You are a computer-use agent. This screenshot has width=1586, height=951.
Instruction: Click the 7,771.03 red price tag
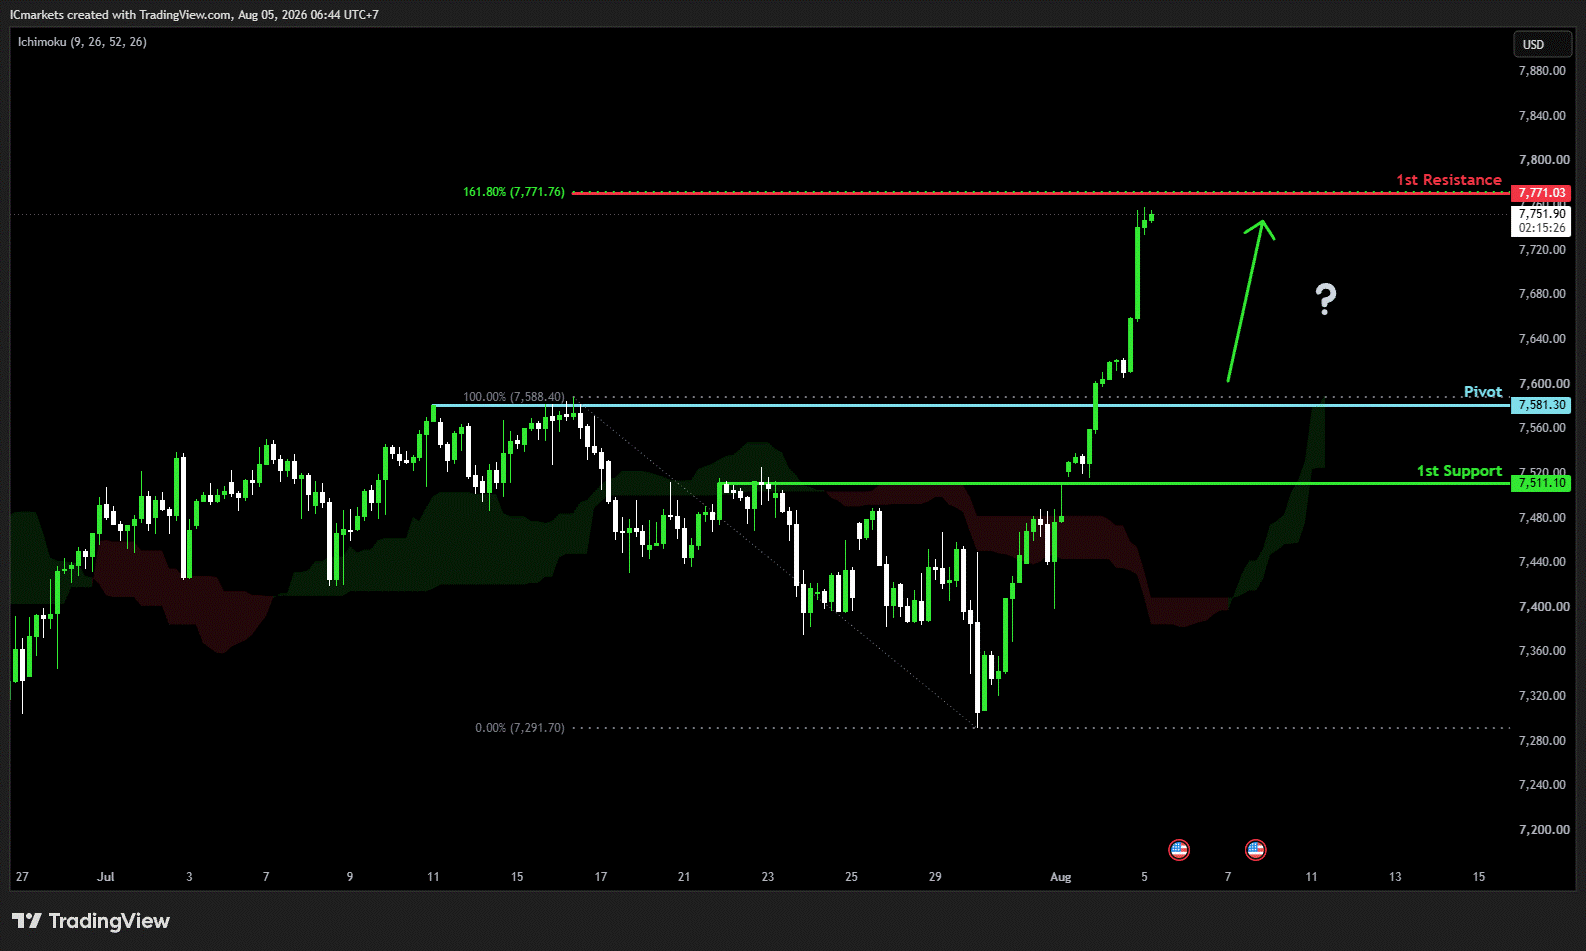1541,193
